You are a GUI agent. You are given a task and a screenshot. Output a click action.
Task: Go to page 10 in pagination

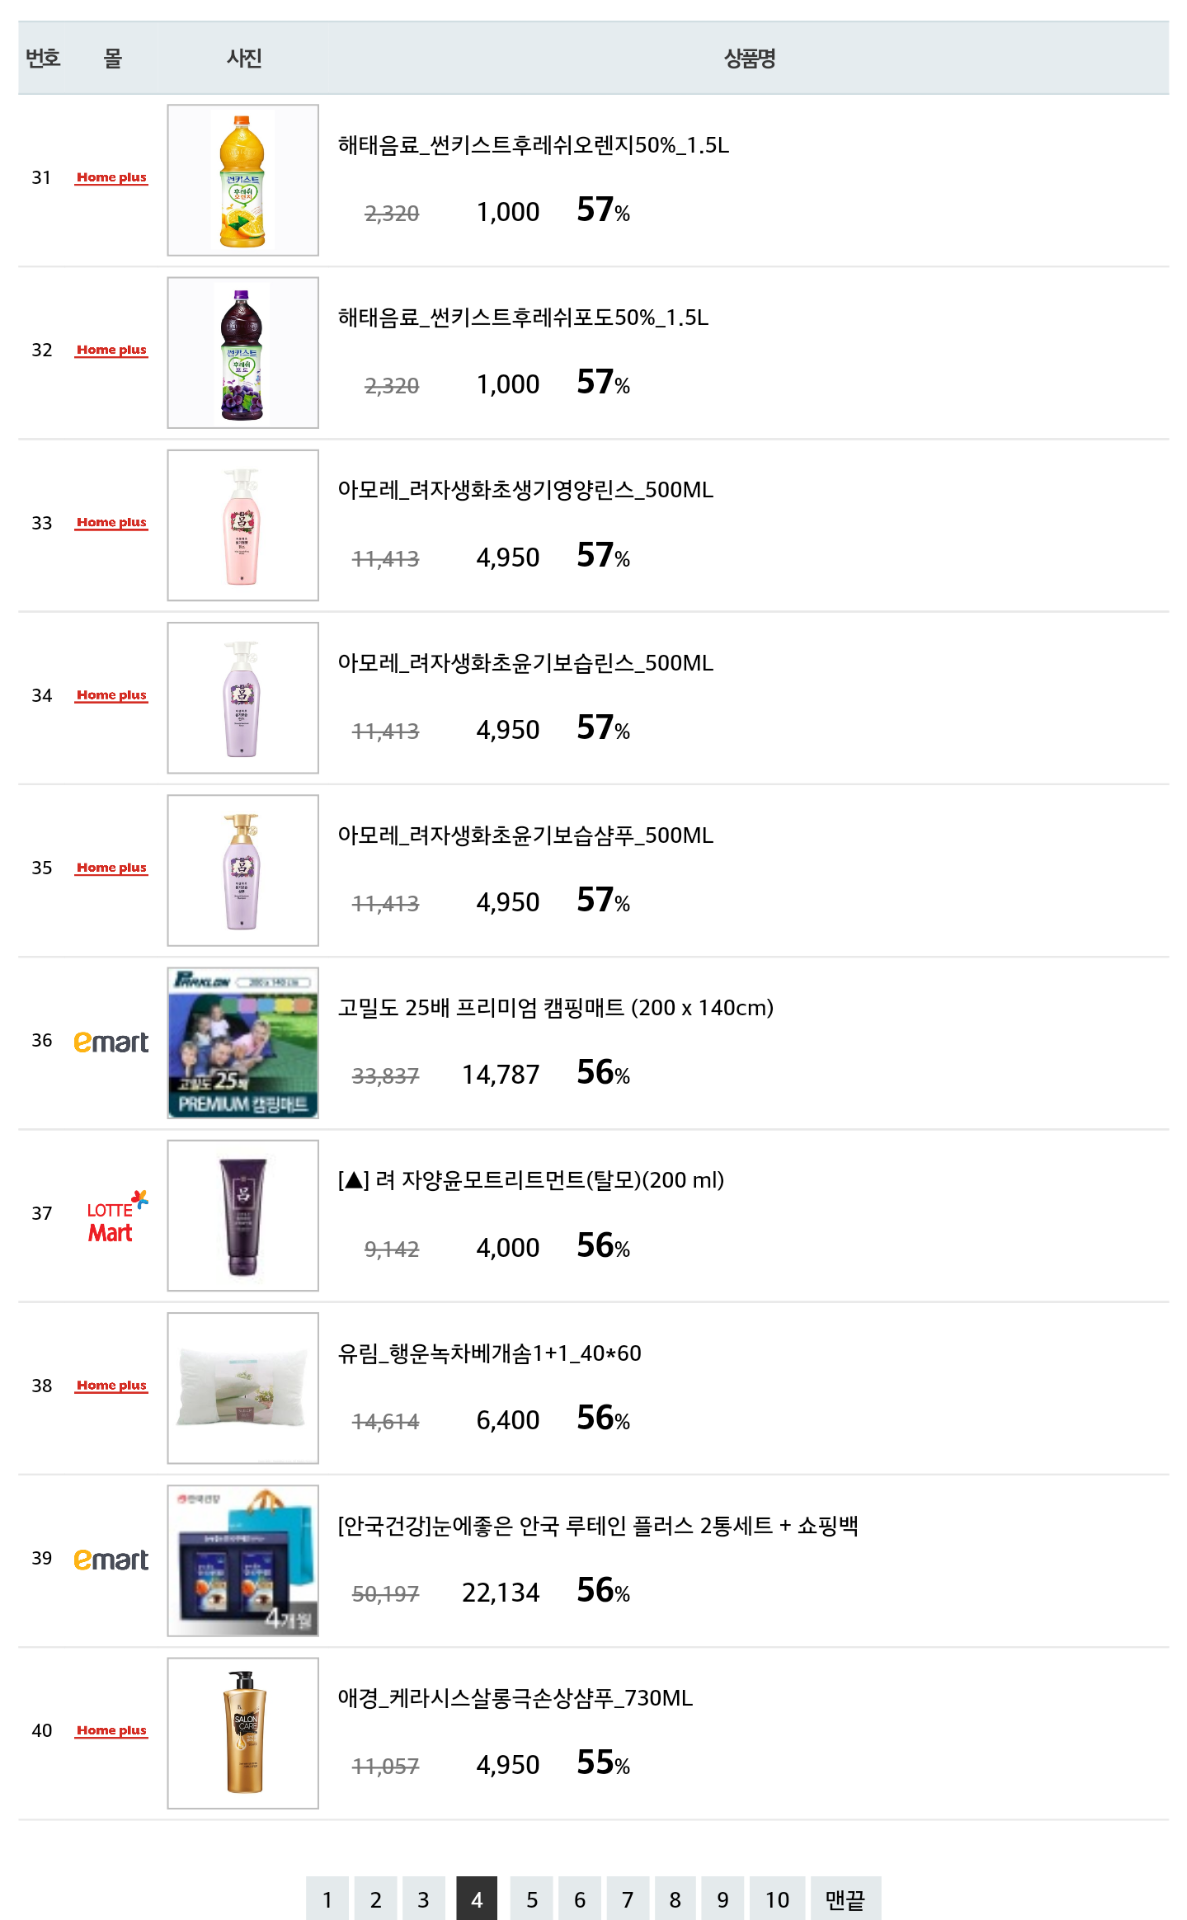pos(777,1899)
